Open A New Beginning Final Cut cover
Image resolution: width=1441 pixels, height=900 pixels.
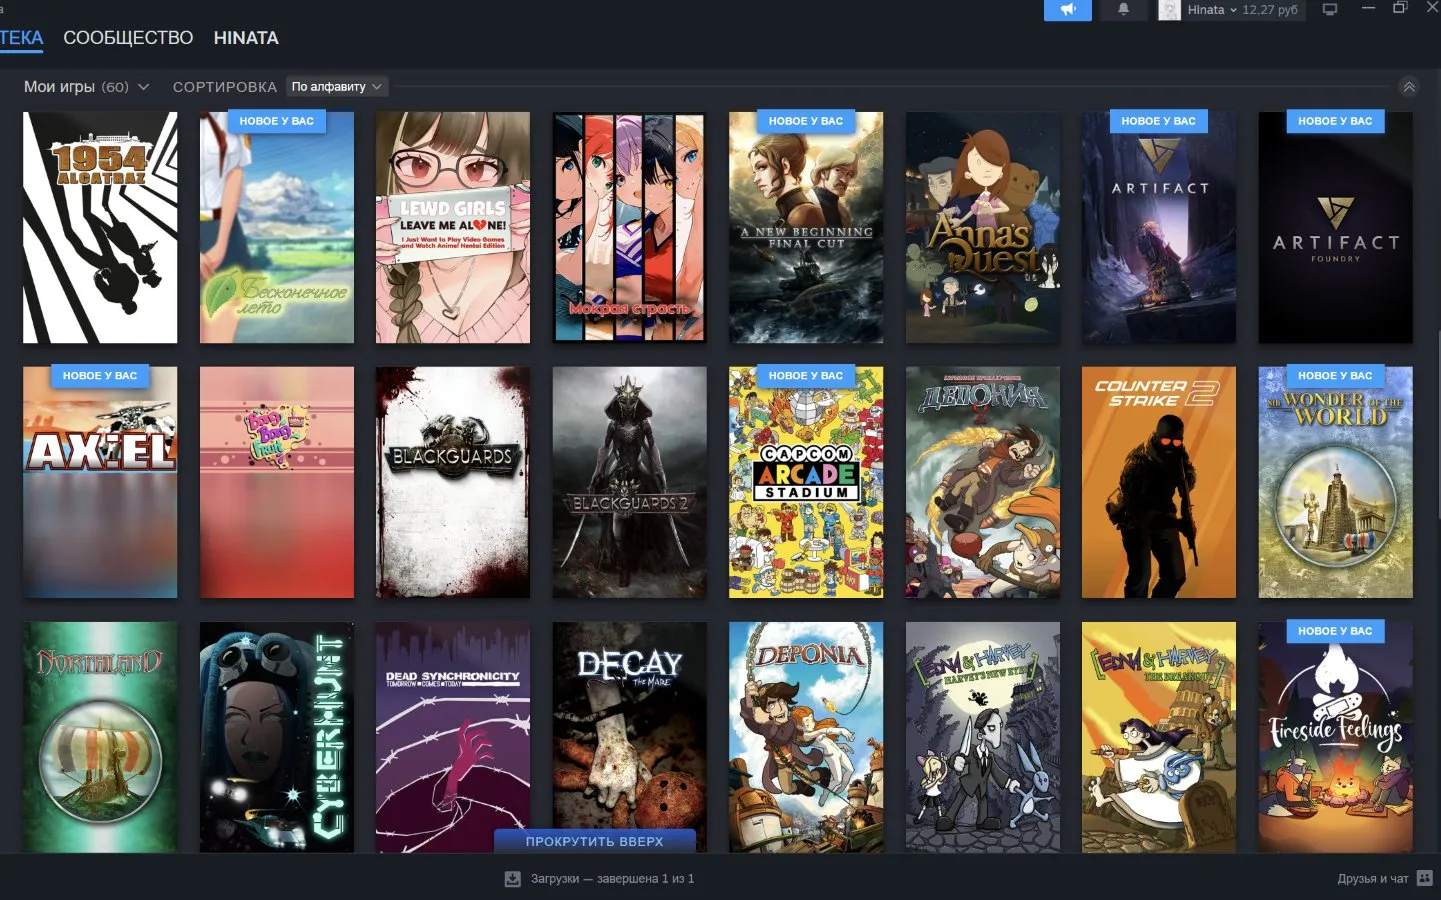[806, 228]
